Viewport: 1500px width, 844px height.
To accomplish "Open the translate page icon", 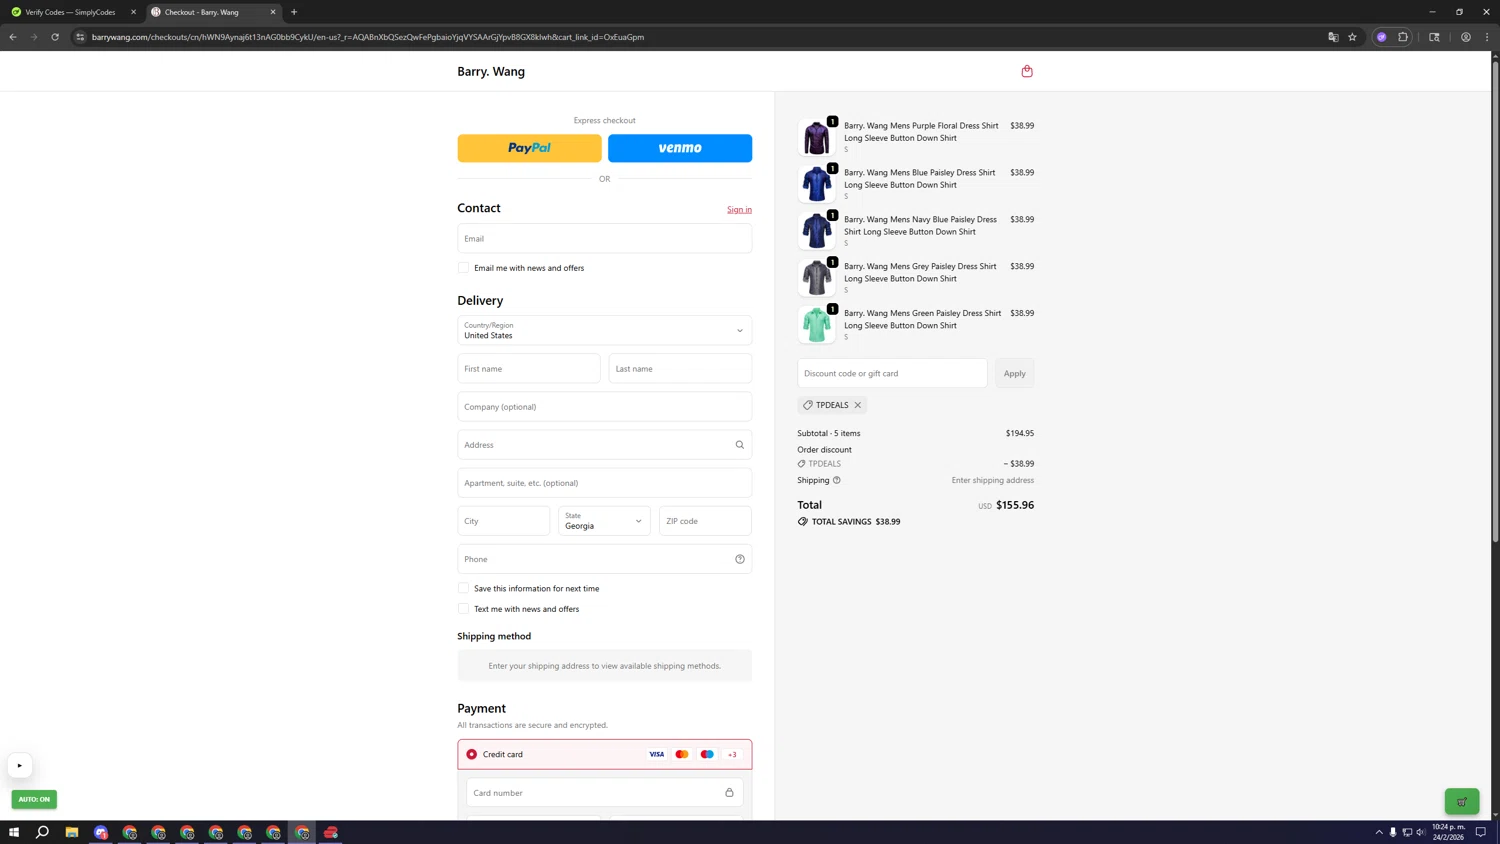I will (1333, 37).
